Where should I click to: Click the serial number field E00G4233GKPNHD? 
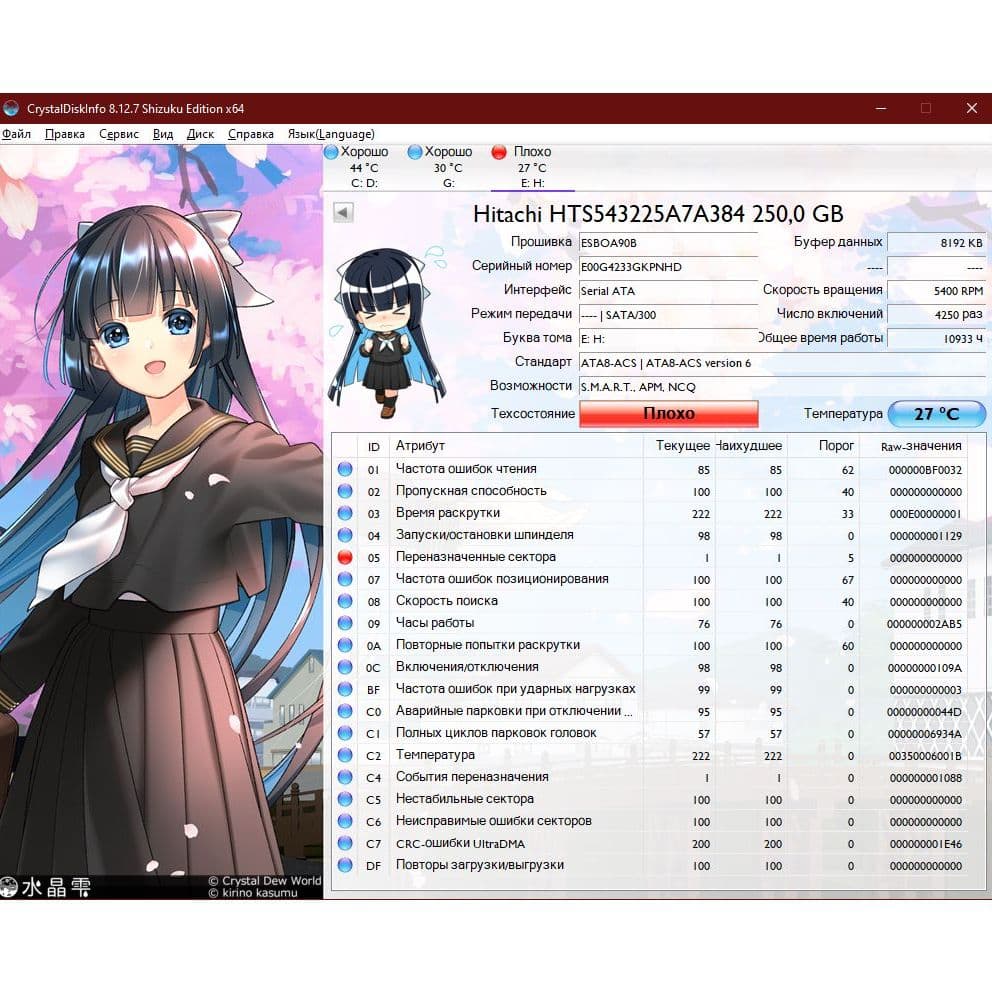click(x=668, y=267)
